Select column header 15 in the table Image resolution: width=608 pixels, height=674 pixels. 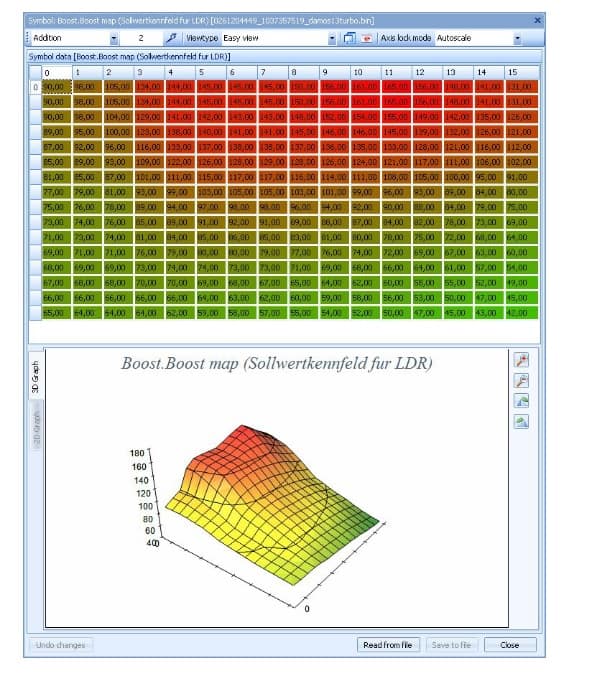[522, 72]
